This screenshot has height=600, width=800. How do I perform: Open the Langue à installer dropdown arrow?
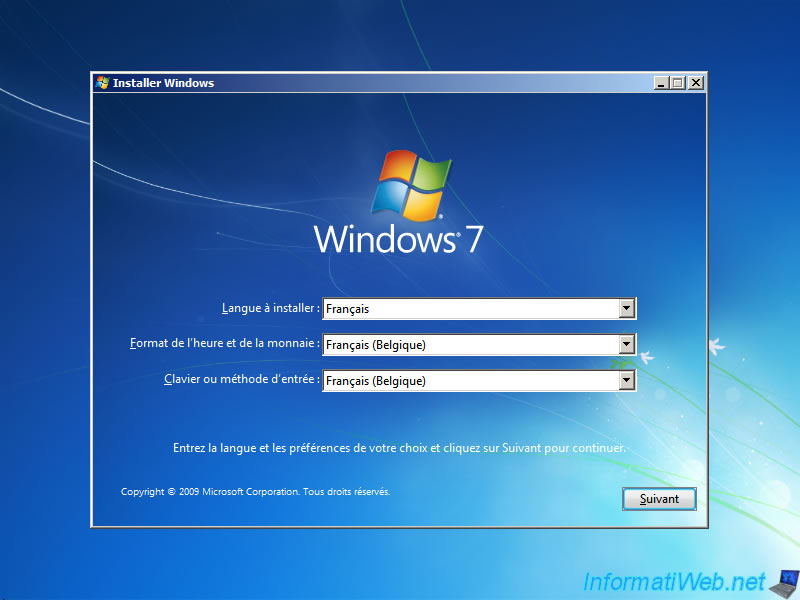coord(627,308)
